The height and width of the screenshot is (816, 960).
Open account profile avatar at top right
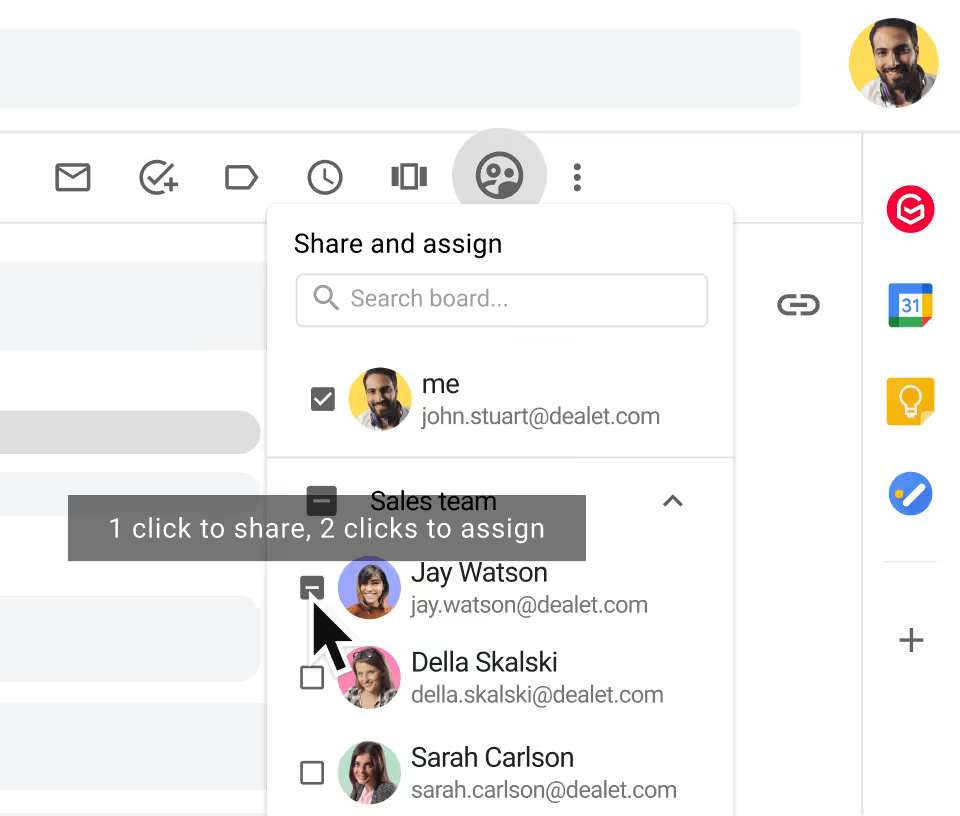(894, 63)
